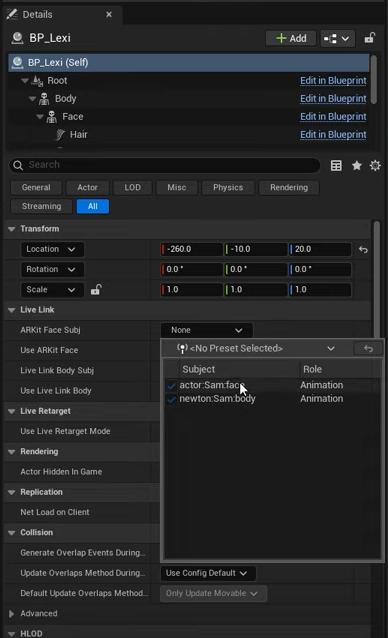Click the preset revert arrow button
The image size is (388, 638).
pos(368,349)
